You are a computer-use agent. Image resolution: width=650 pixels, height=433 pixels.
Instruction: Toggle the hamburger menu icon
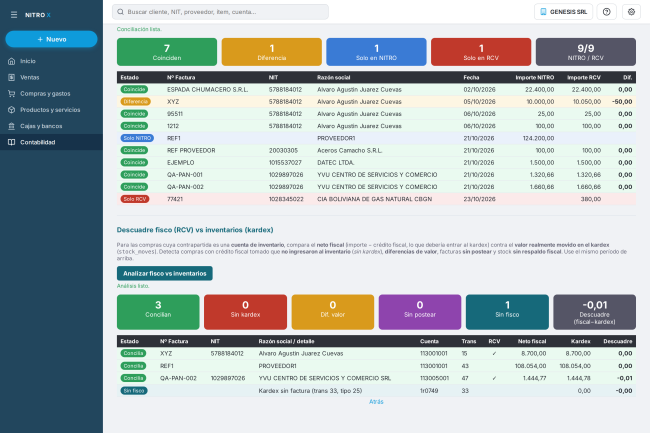click(14, 15)
